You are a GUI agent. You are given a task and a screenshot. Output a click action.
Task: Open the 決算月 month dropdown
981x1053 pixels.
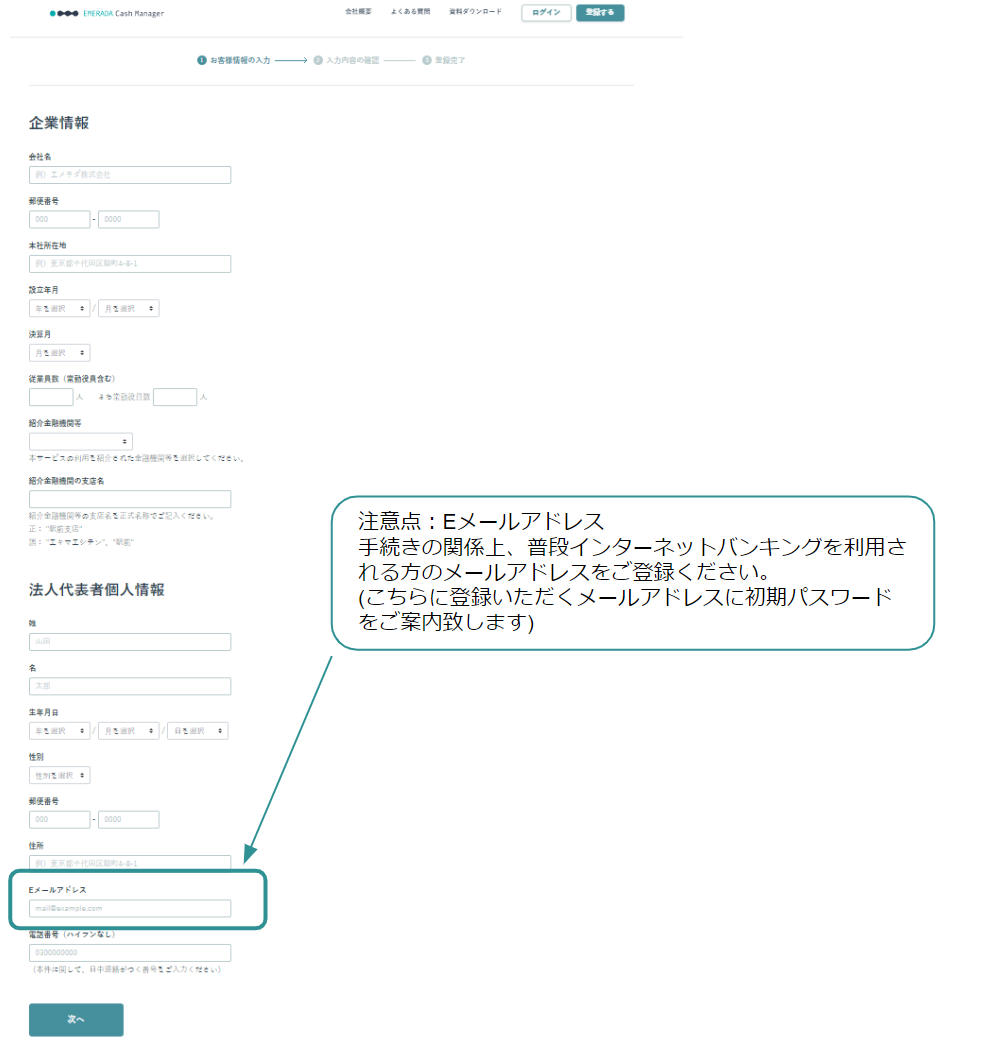pyautogui.click(x=59, y=353)
